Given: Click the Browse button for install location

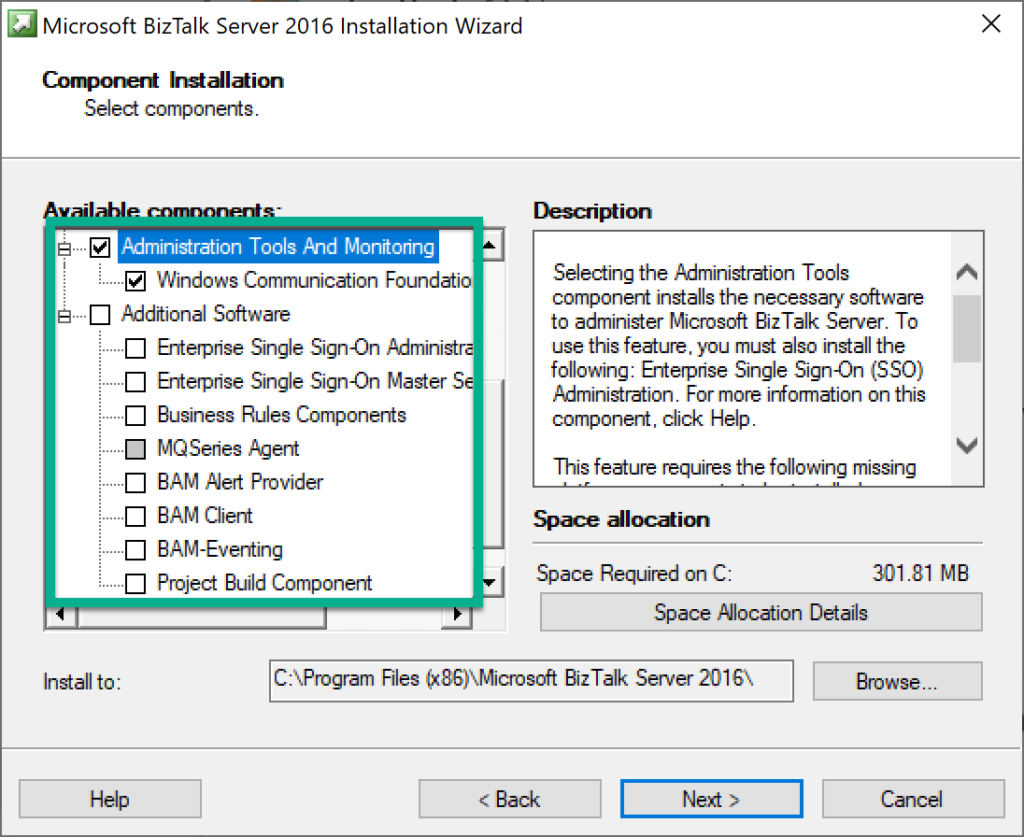Looking at the screenshot, I should click(896, 681).
